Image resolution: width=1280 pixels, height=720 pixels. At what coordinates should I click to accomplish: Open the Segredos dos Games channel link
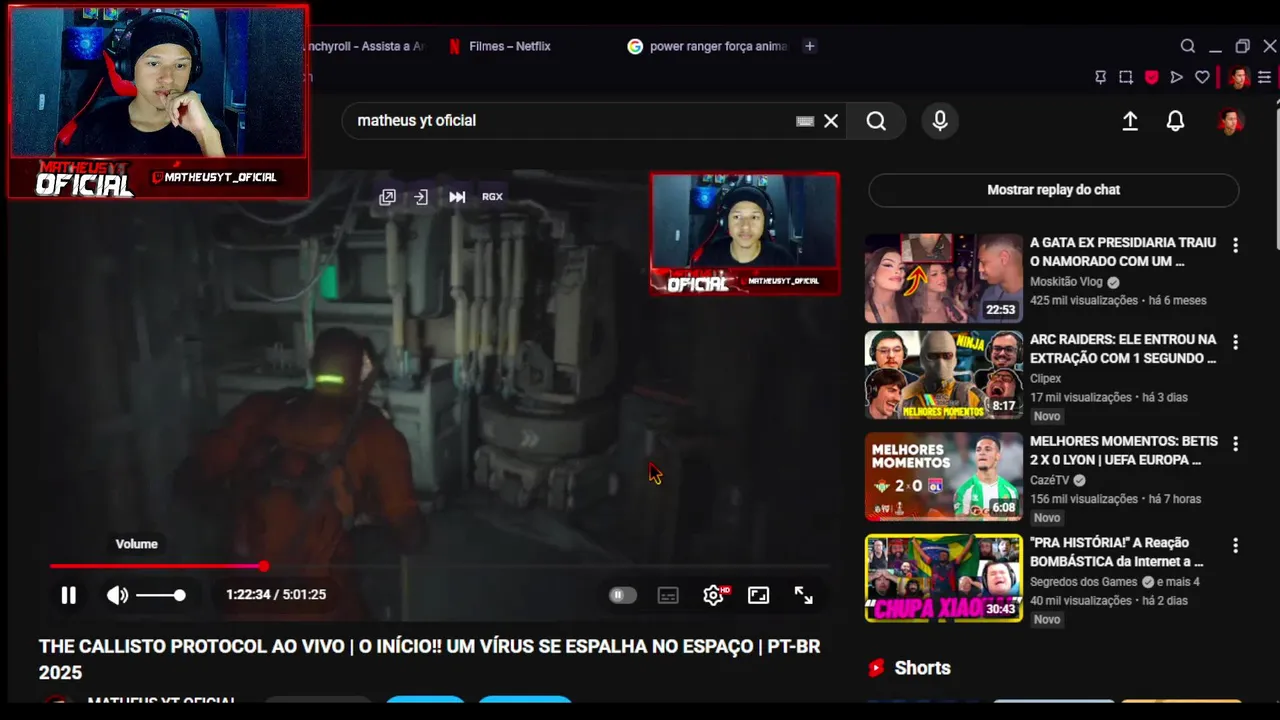pyautogui.click(x=1084, y=582)
